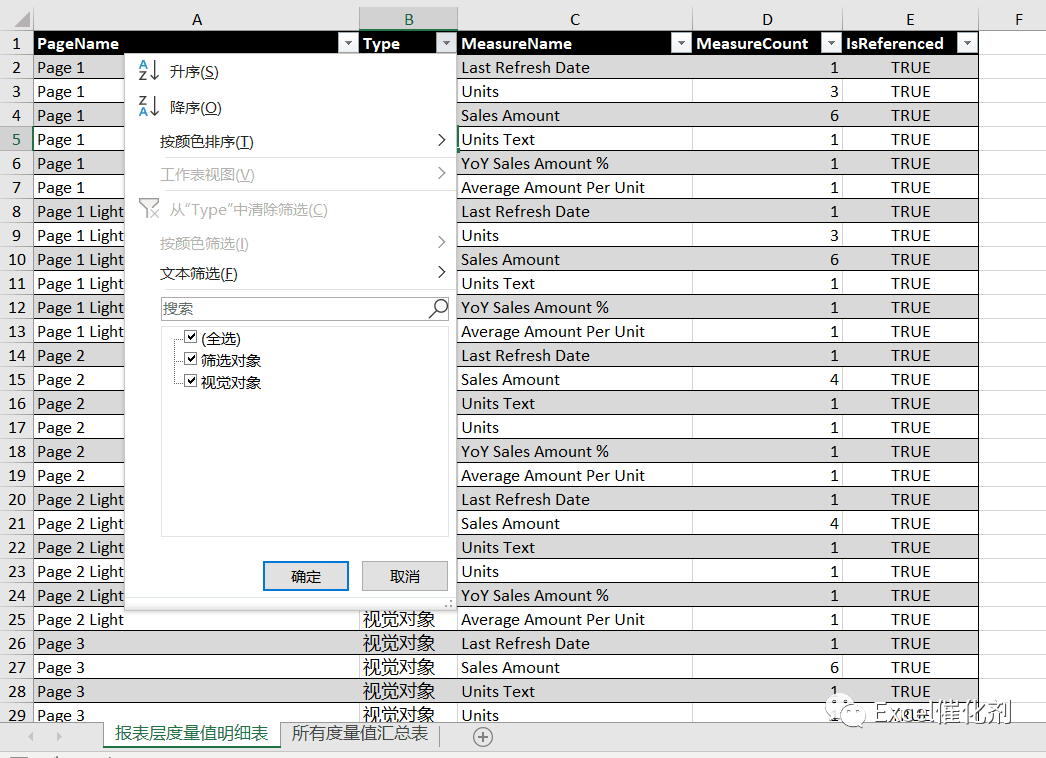
Task: Toggle the (全选) select all checkbox
Action: pyautogui.click(x=191, y=337)
